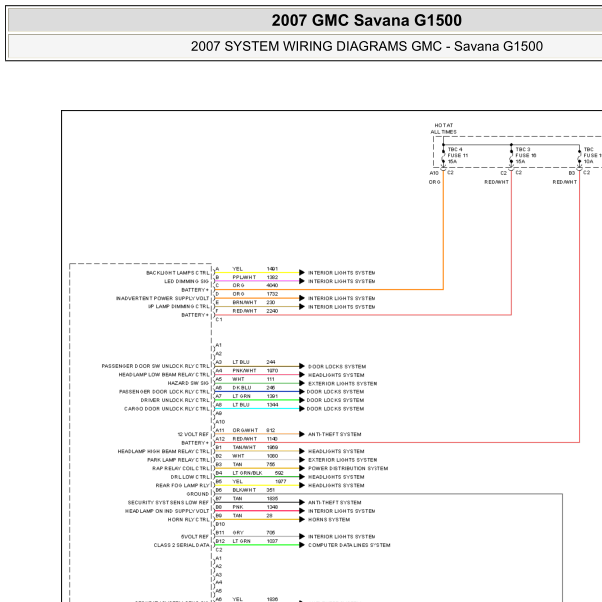
Task: Click the subtitle '2007 SYSTEM WIRING DIAGRAMS GMC - Savana G1500'
Action: click(x=367, y=46)
